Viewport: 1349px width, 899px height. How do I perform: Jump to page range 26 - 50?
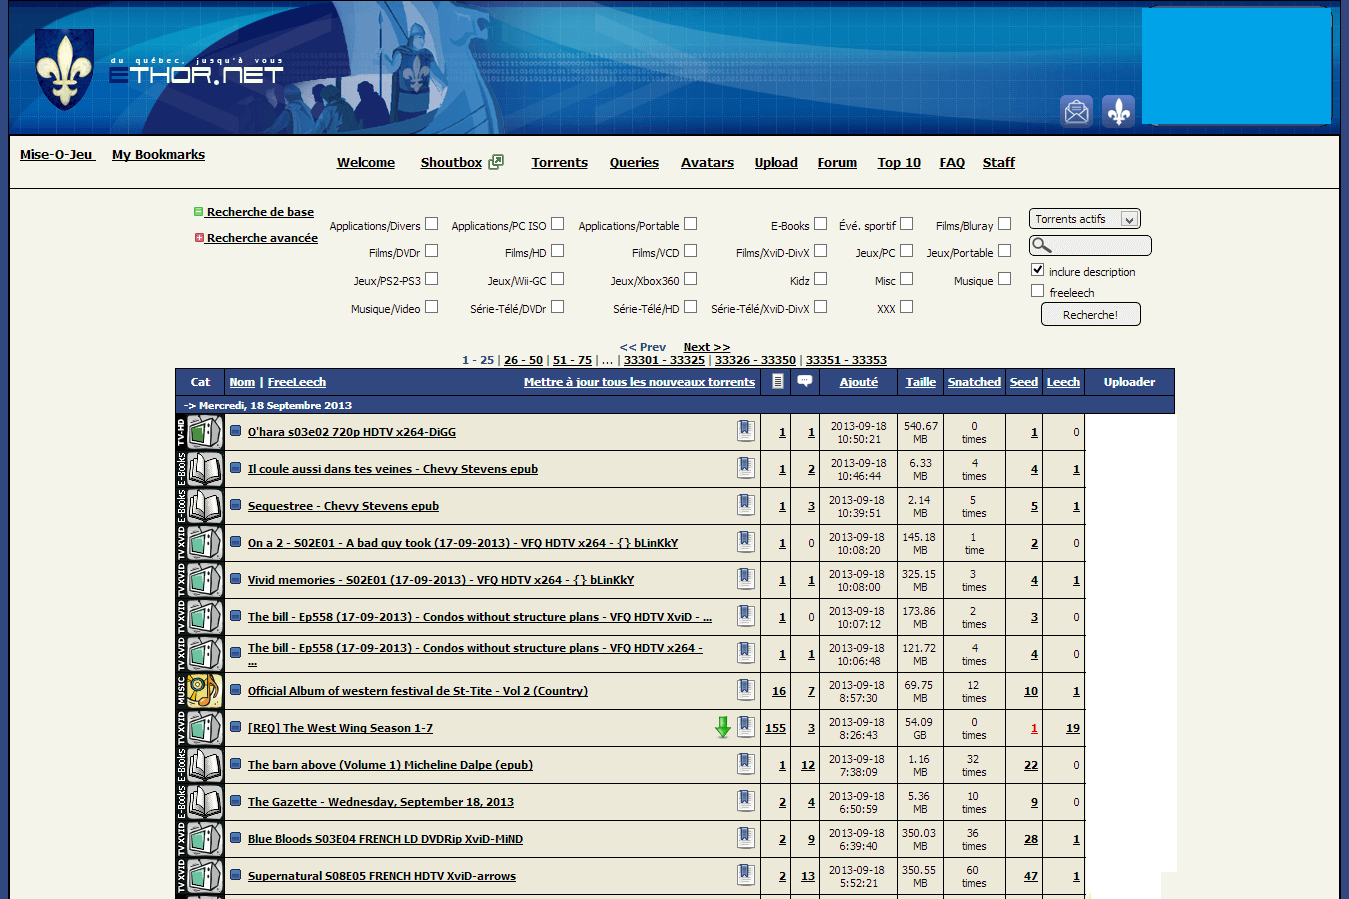coord(523,360)
